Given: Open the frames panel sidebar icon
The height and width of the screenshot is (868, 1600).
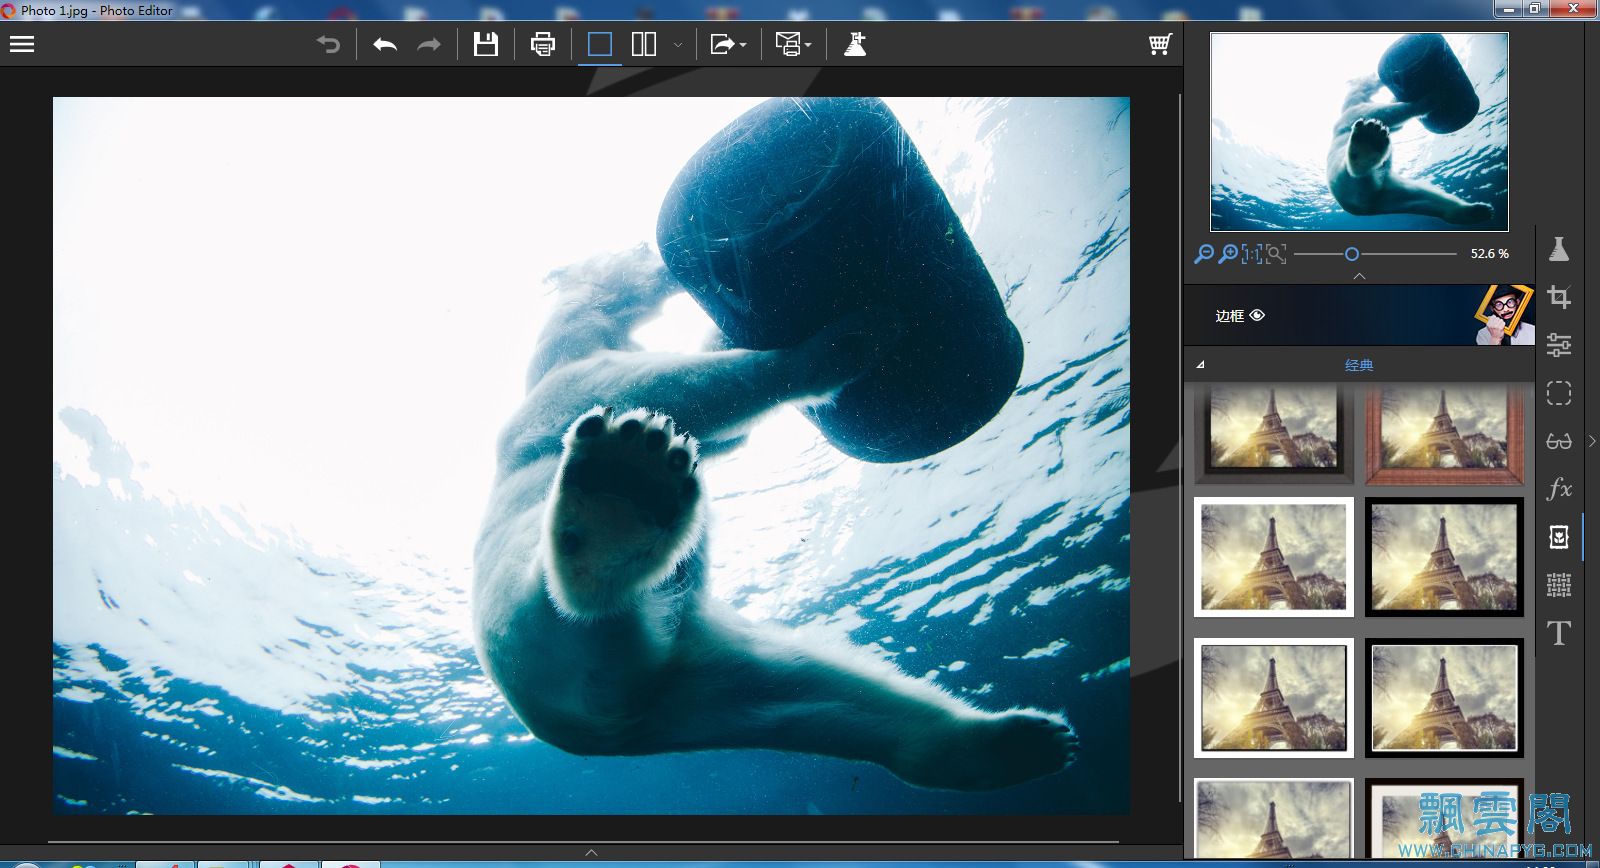Looking at the screenshot, I should (x=1559, y=537).
